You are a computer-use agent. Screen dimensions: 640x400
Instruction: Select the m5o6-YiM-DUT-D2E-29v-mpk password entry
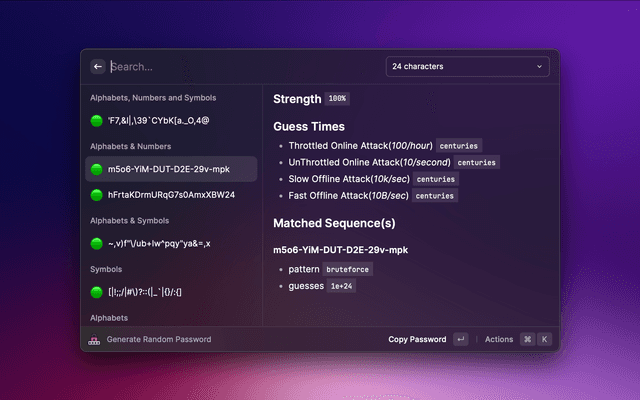[169, 170]
